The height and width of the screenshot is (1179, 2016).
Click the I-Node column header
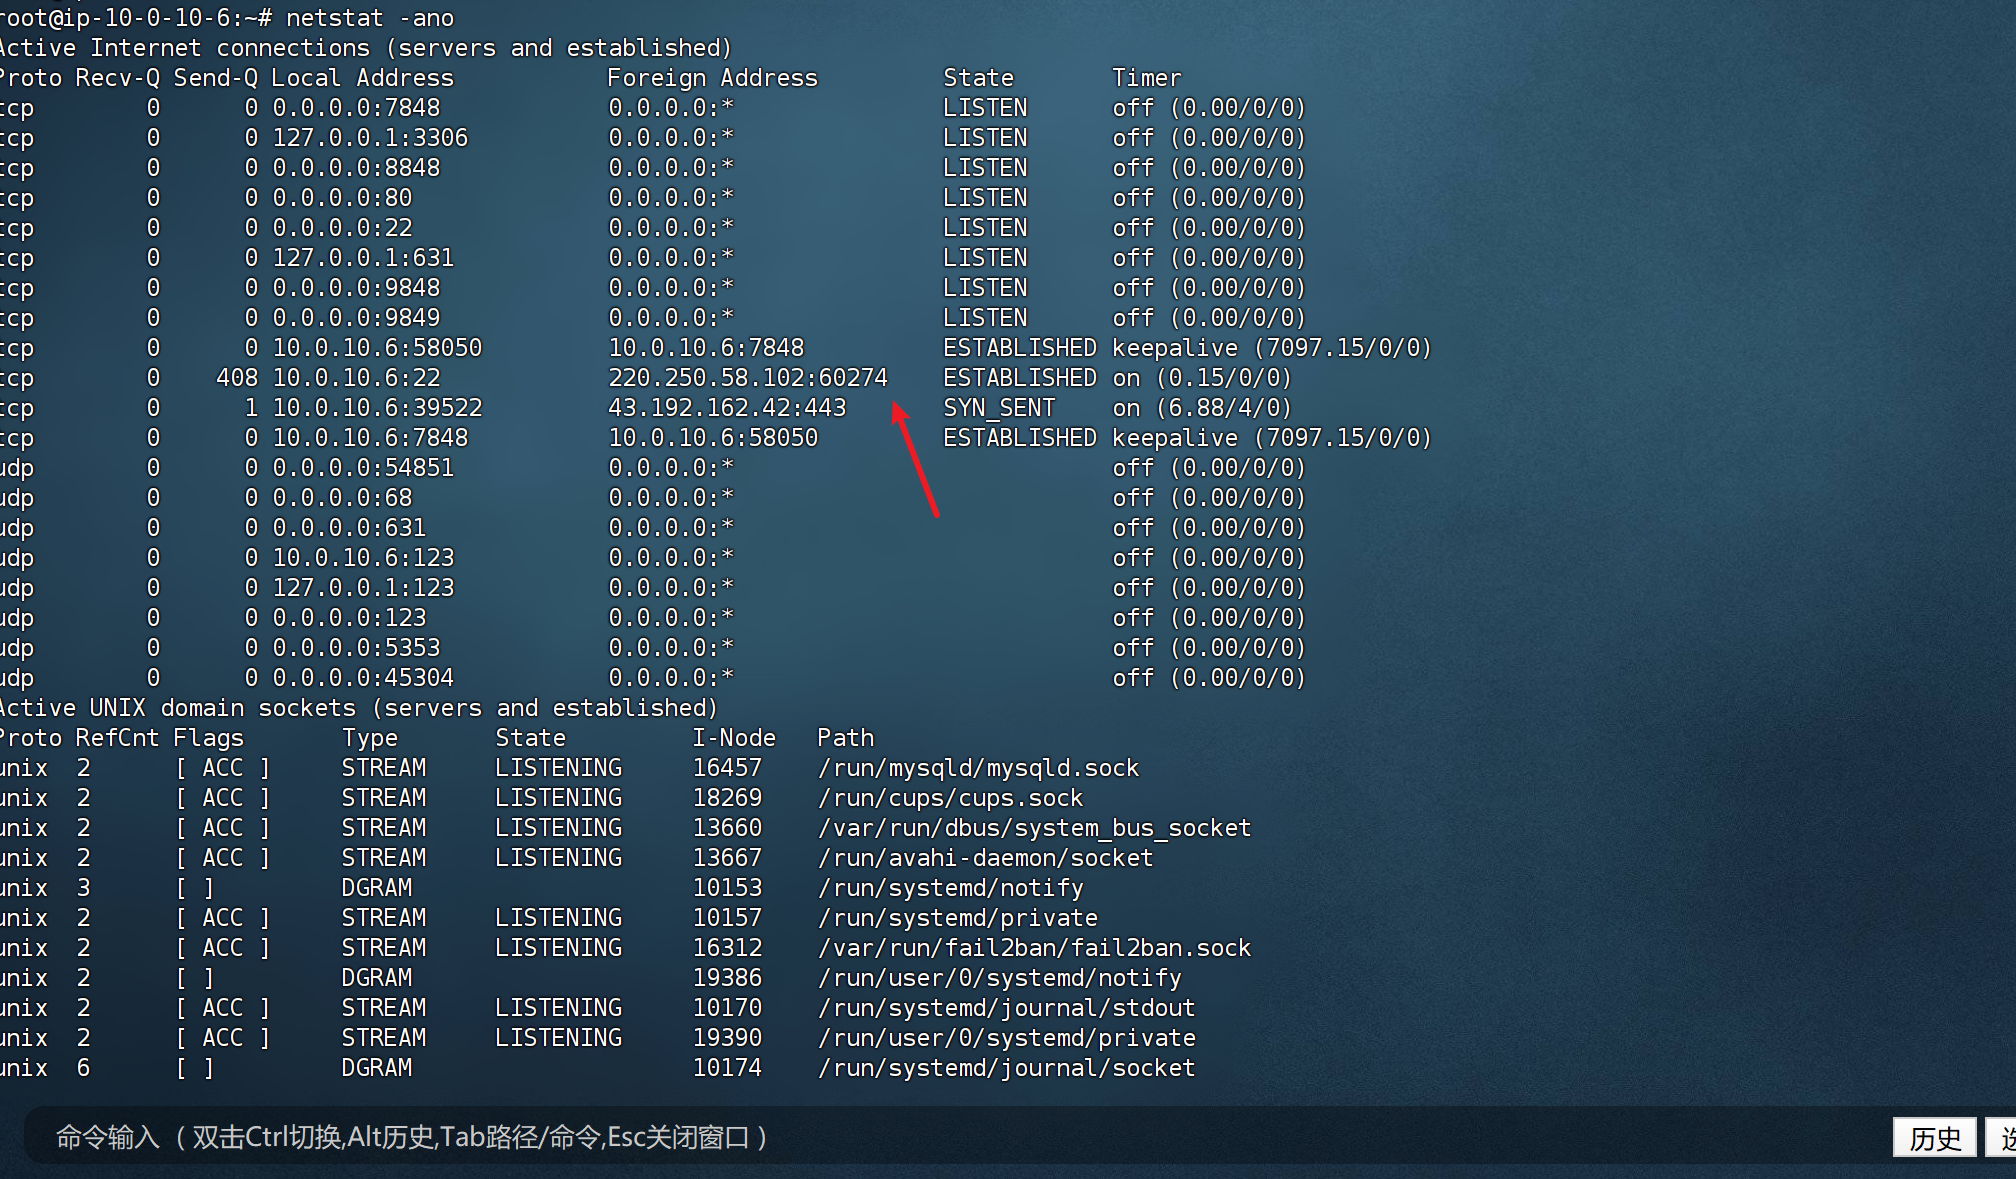click(733, 738)
